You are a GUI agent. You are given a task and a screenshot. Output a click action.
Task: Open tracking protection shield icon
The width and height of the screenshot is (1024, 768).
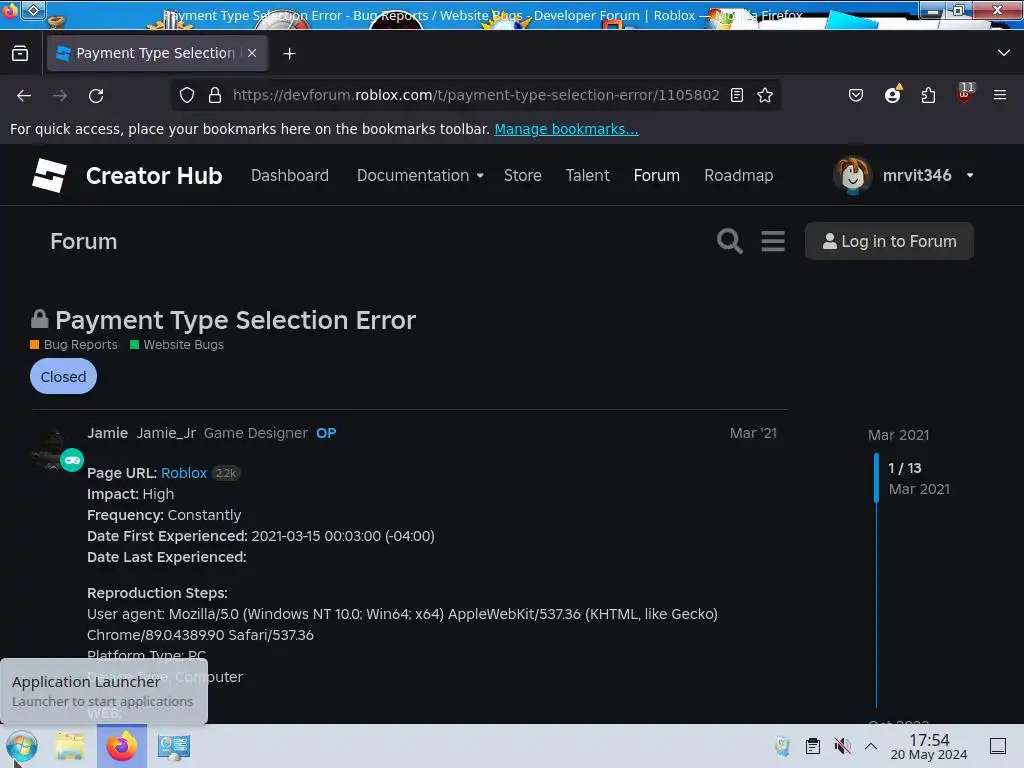[187, 95]
